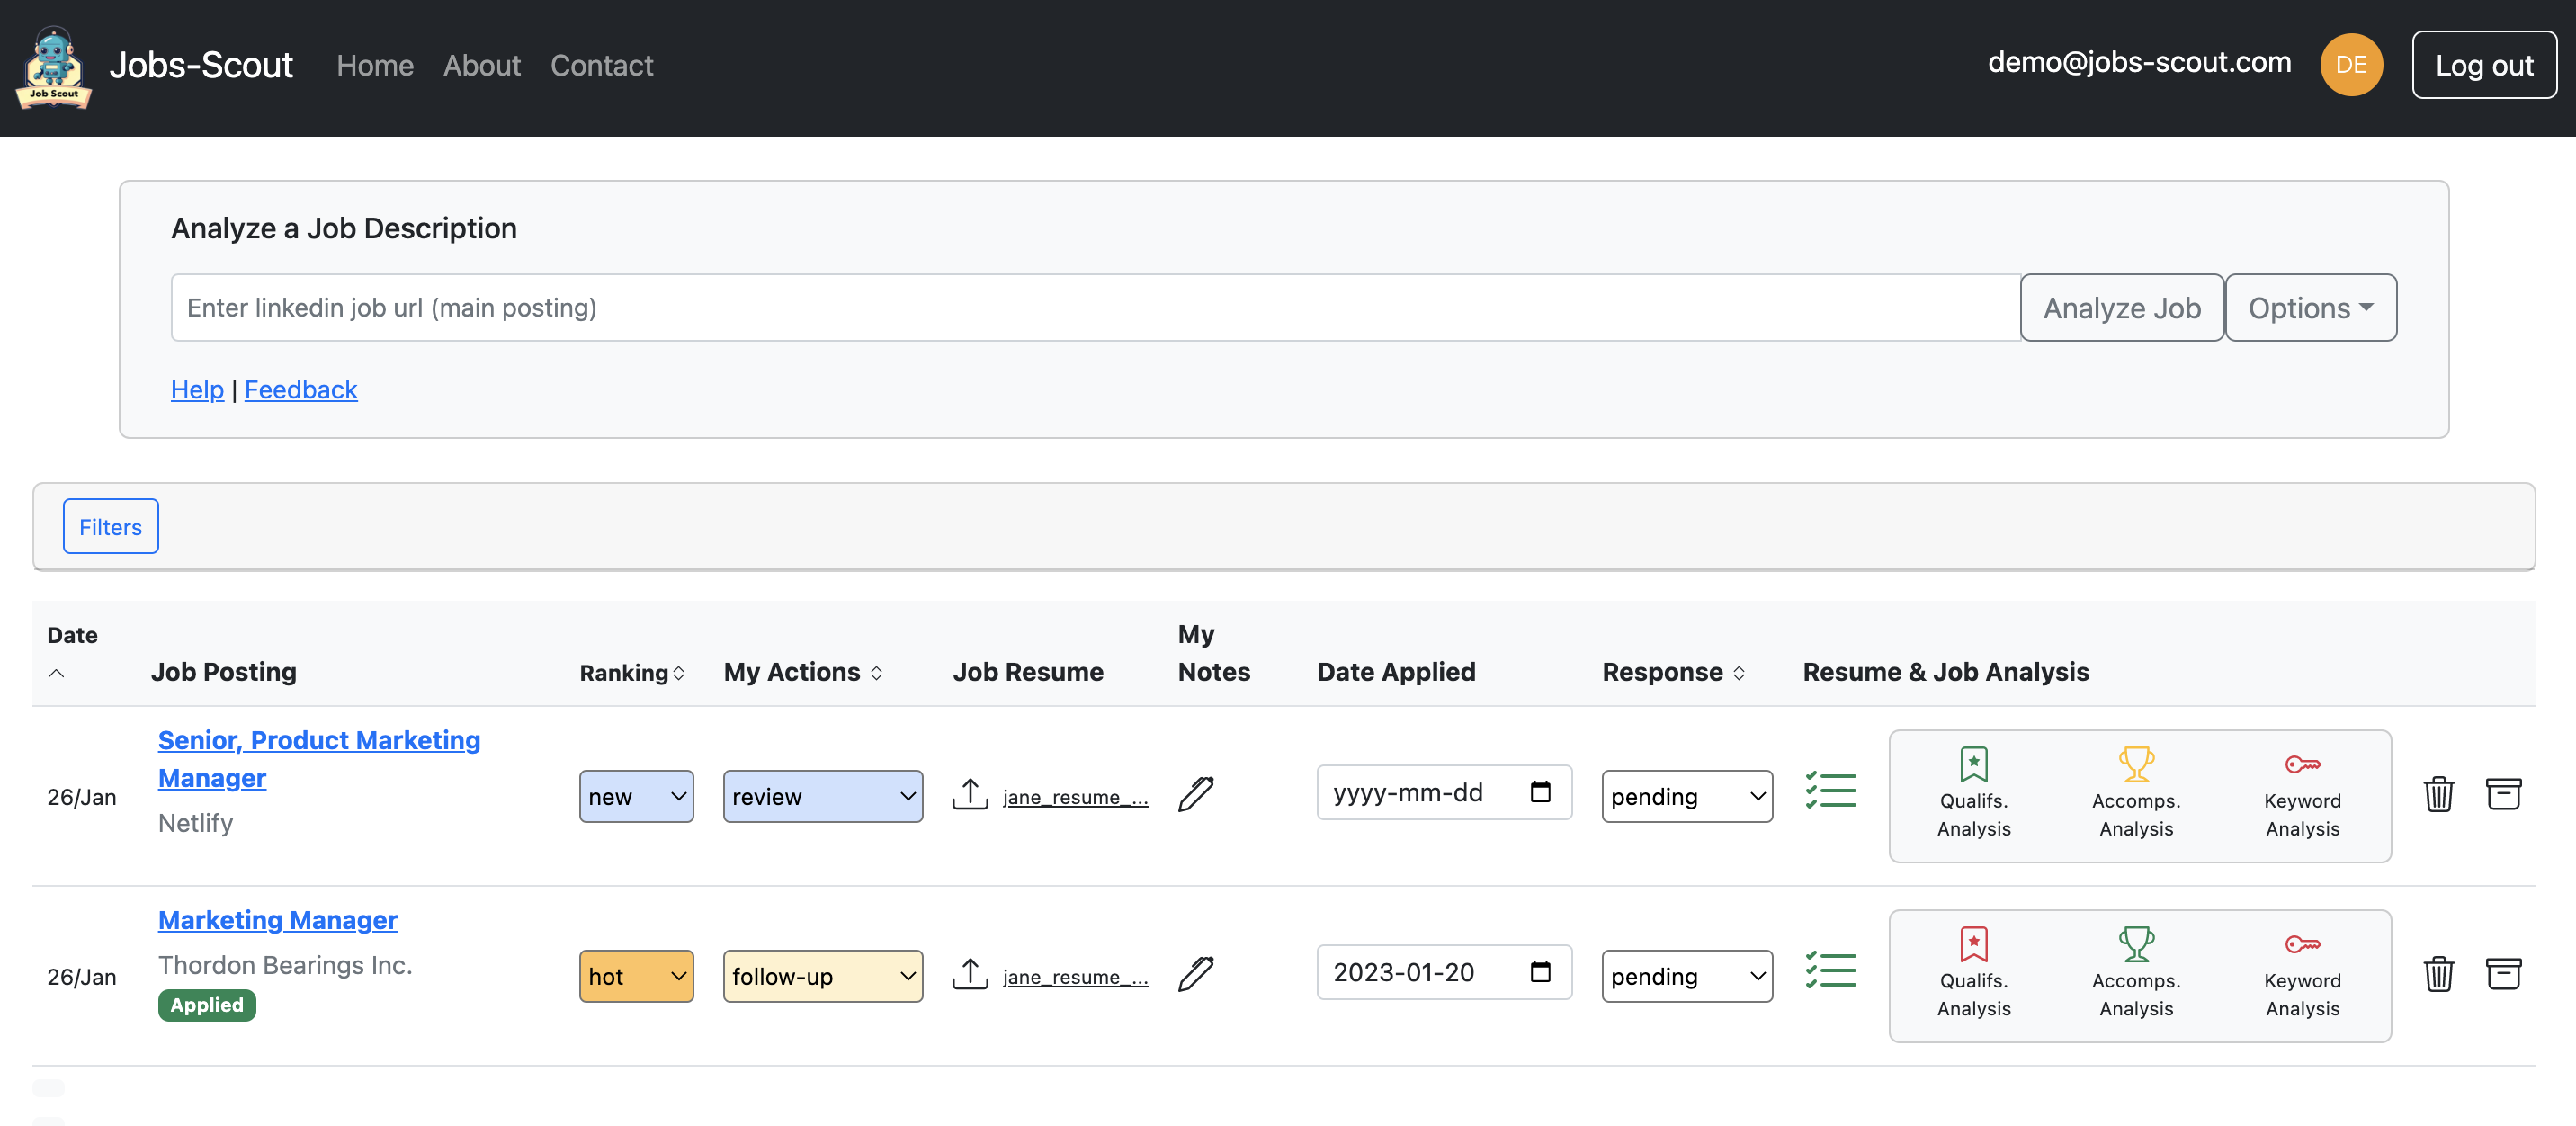Focus the linkedin job url field
Screen dimensions: 2576x1126
click(x=1095, y=308)
